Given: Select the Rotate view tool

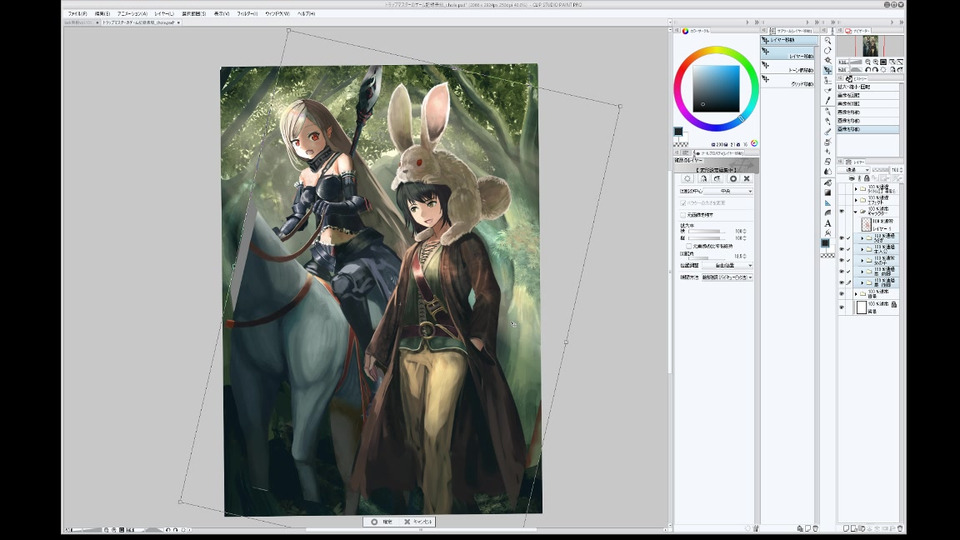Looking at the screenshot, I should point(828,51).
